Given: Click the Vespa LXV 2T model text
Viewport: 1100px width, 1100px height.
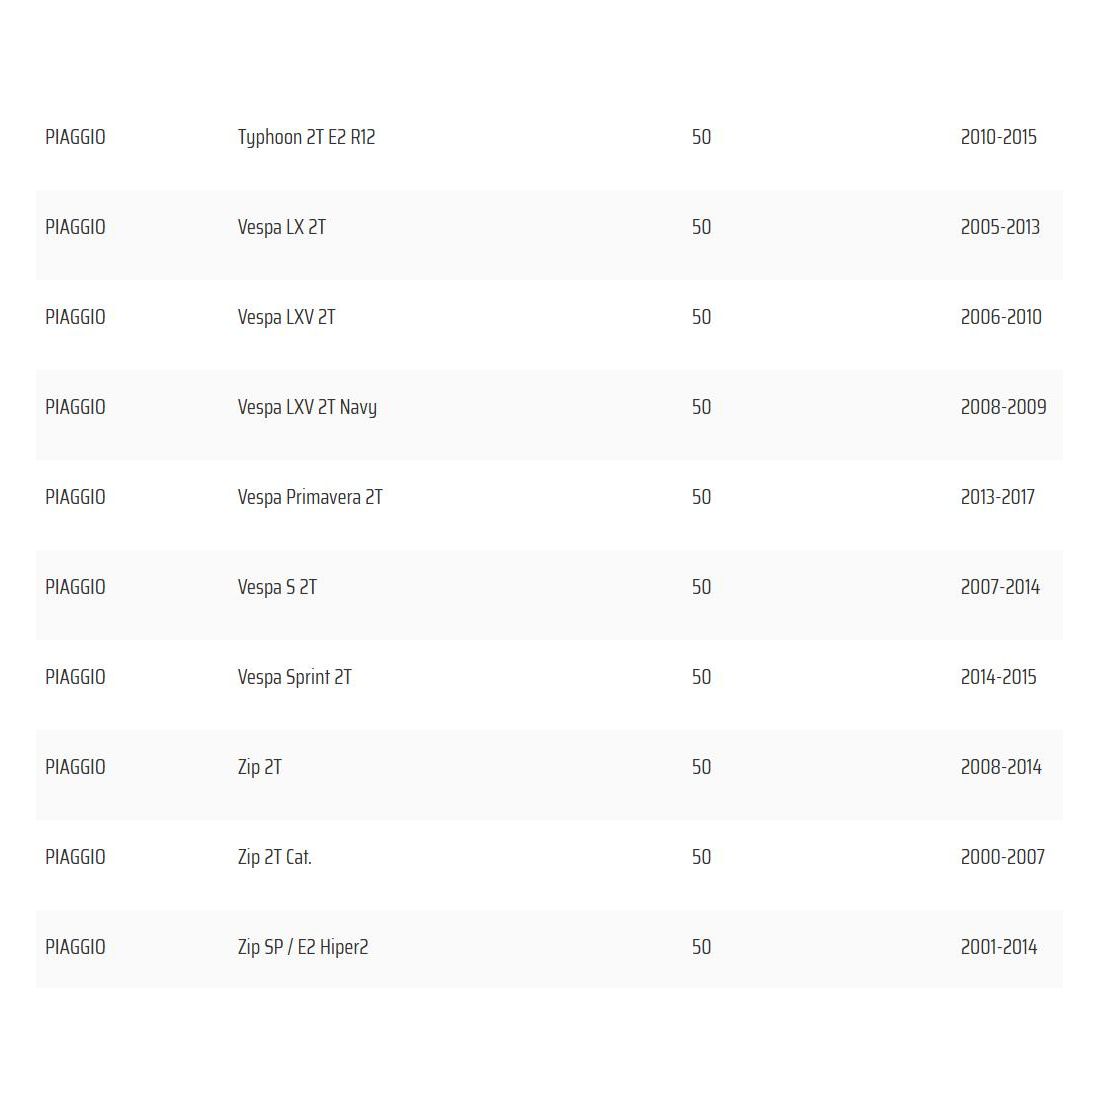Looking at the screenshot, I should [x=286, y=317].
